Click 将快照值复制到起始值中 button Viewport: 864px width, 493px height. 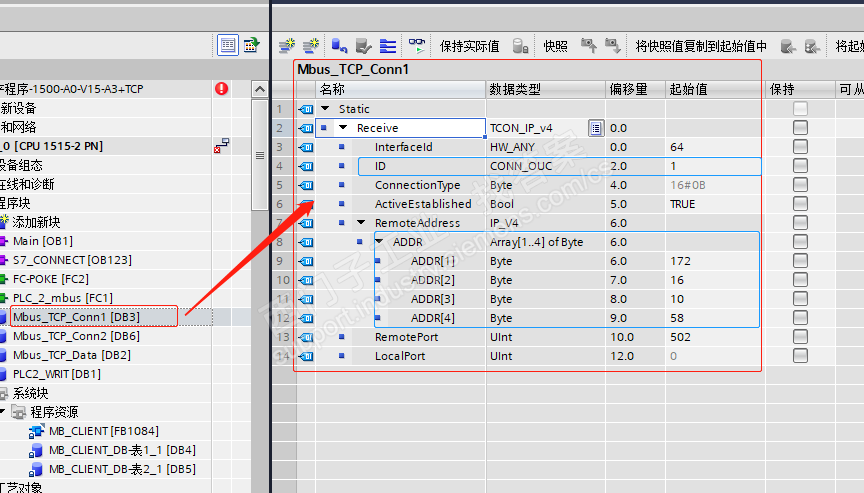pyautogui.click(x=701, y=46)
